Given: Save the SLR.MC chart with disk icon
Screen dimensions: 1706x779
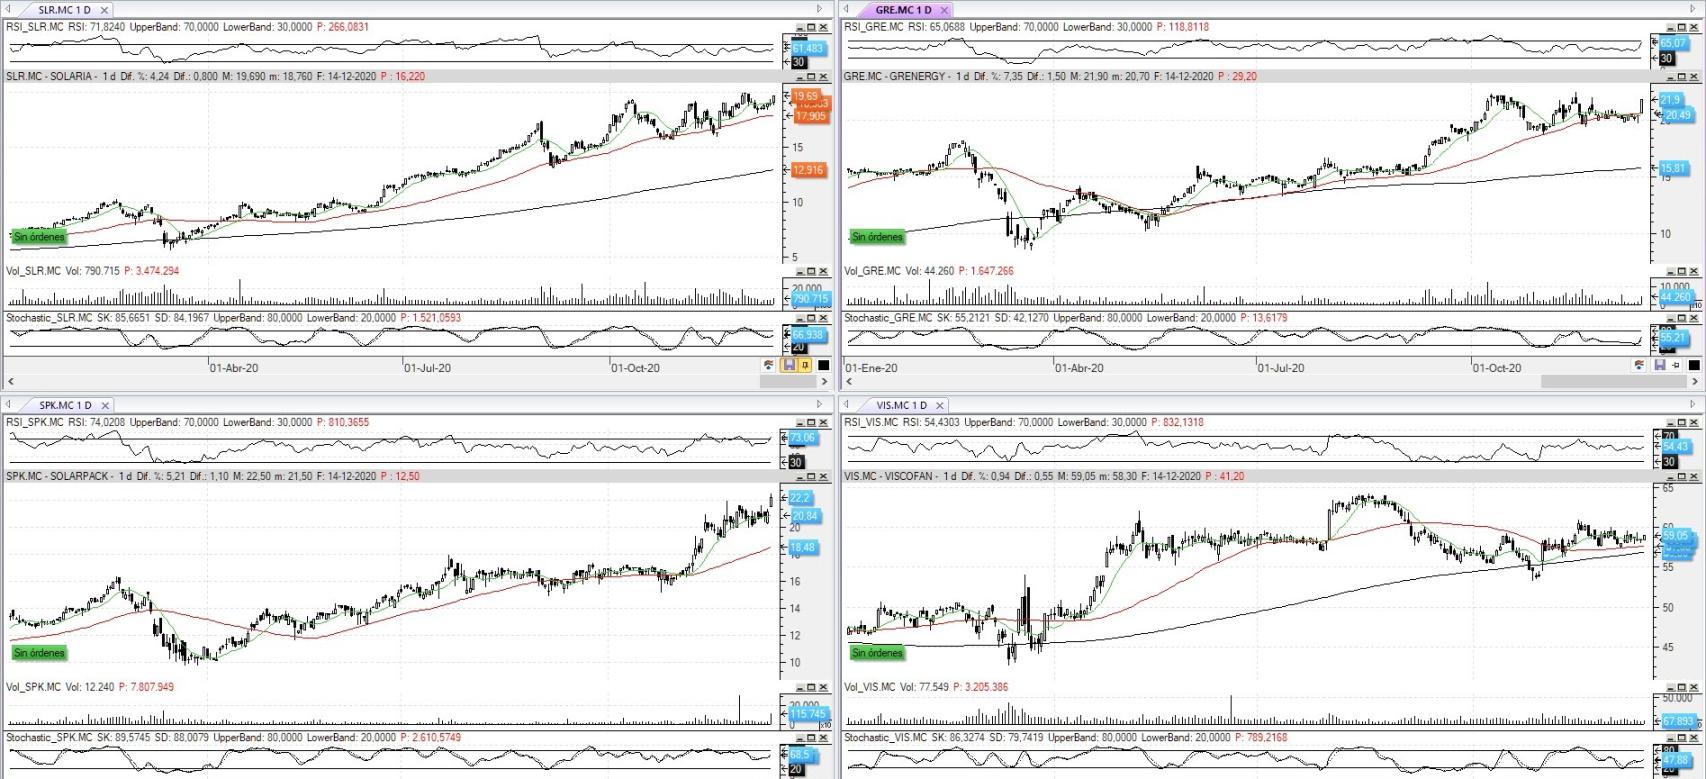Looking at the screenshot, I should coord(789,366).
